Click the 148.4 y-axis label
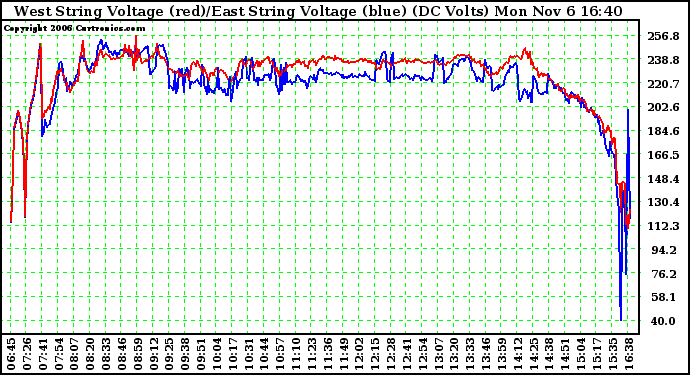The image size is (690, 375). click(x=663, y=179)
